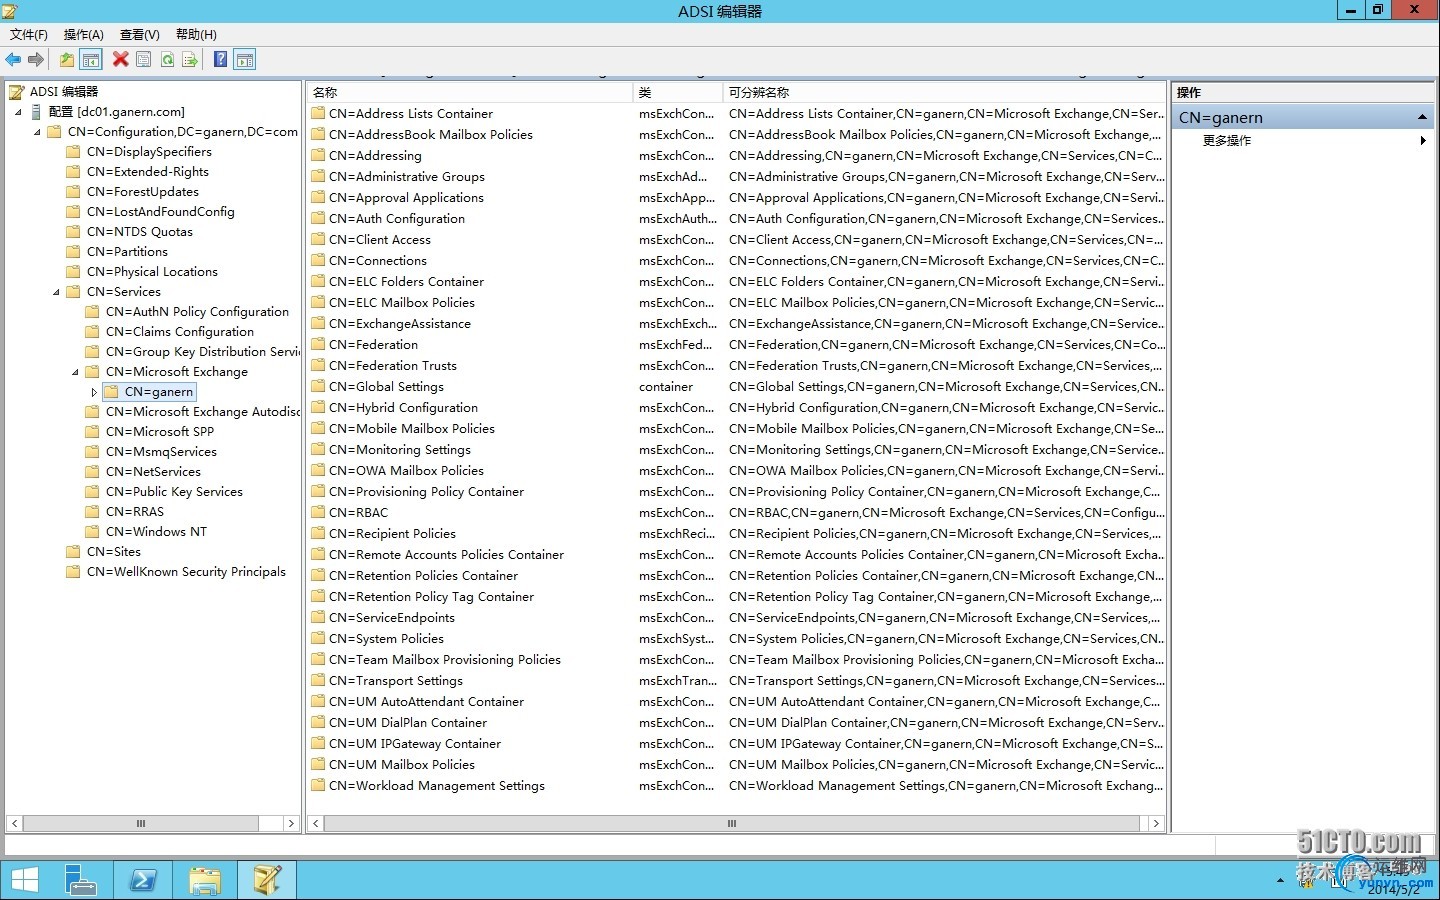Screen dimensions: 1440x900
Task: Sort by the 类 column header
Action: (x=678, y=92)
